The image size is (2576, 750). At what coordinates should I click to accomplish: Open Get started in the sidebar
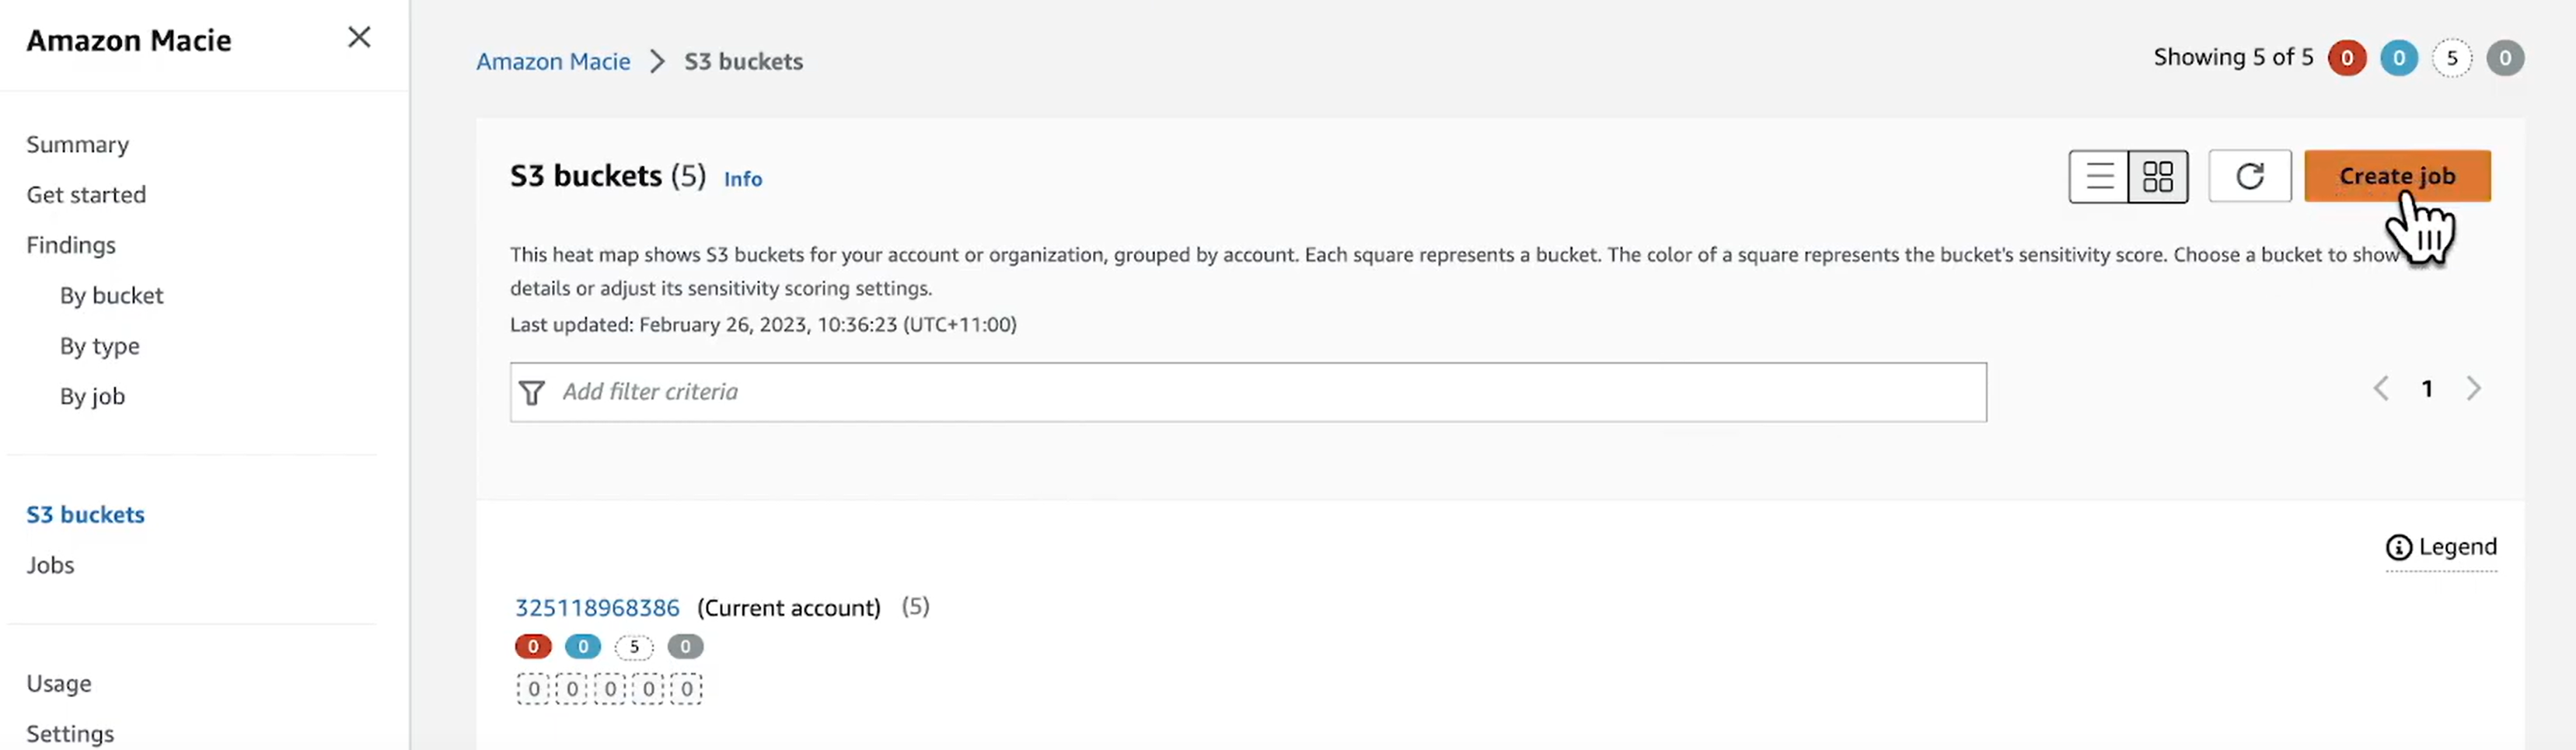pyautogui.click(x=86, y=194)
